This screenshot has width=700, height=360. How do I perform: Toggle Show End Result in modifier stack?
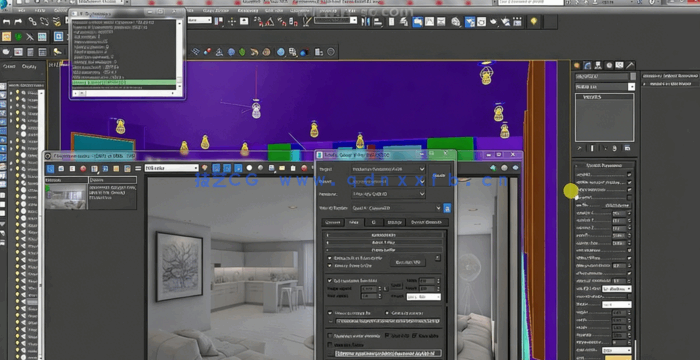click(x=592, y=148)
